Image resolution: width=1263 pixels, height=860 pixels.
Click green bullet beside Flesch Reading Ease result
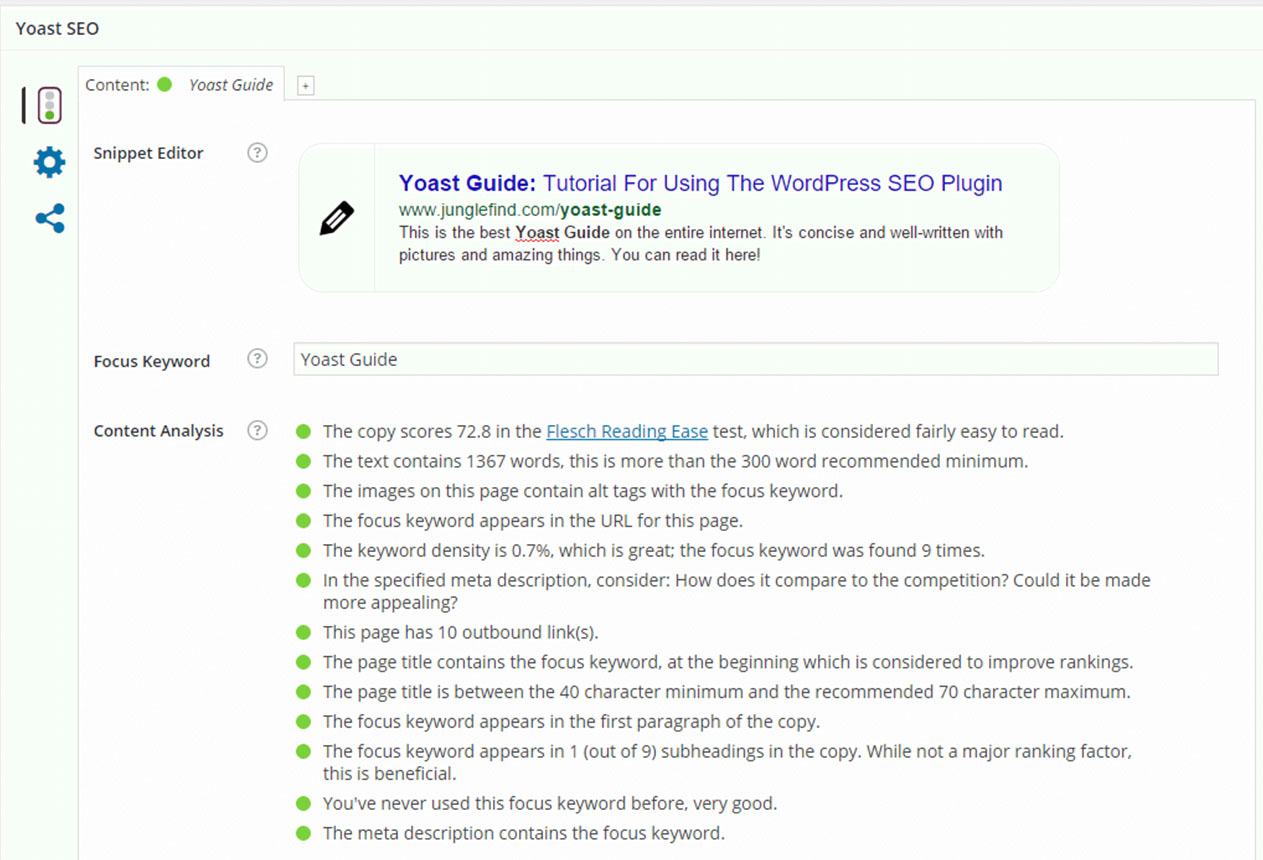pyautogui.click(x=304, y=432)
